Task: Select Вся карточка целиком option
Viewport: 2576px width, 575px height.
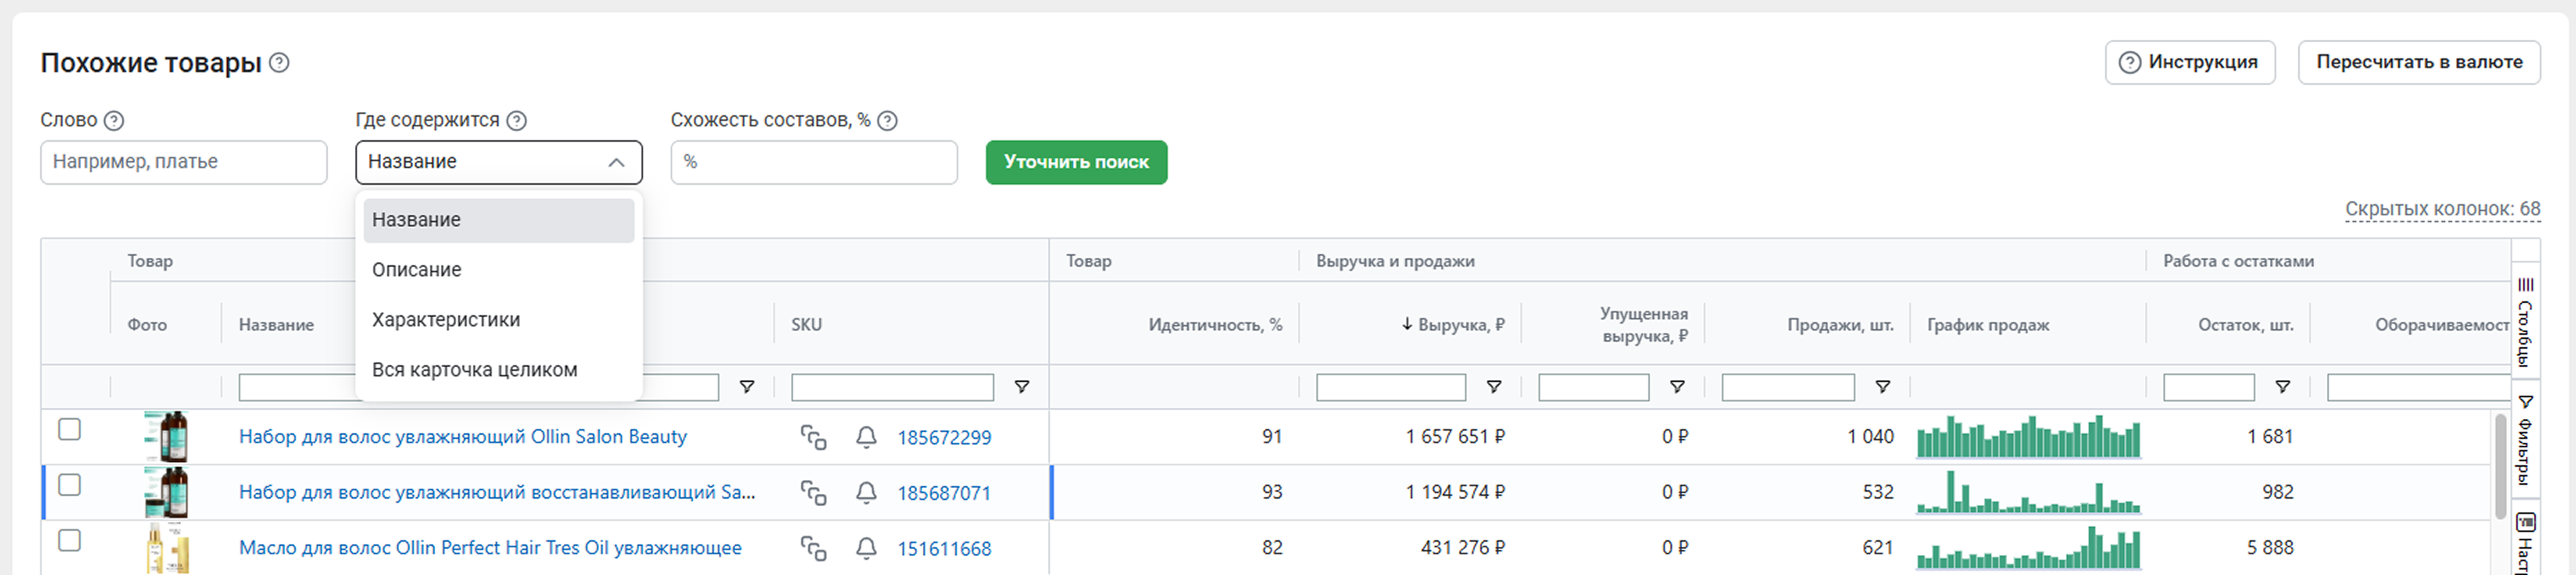Action: tap(474, 370)
